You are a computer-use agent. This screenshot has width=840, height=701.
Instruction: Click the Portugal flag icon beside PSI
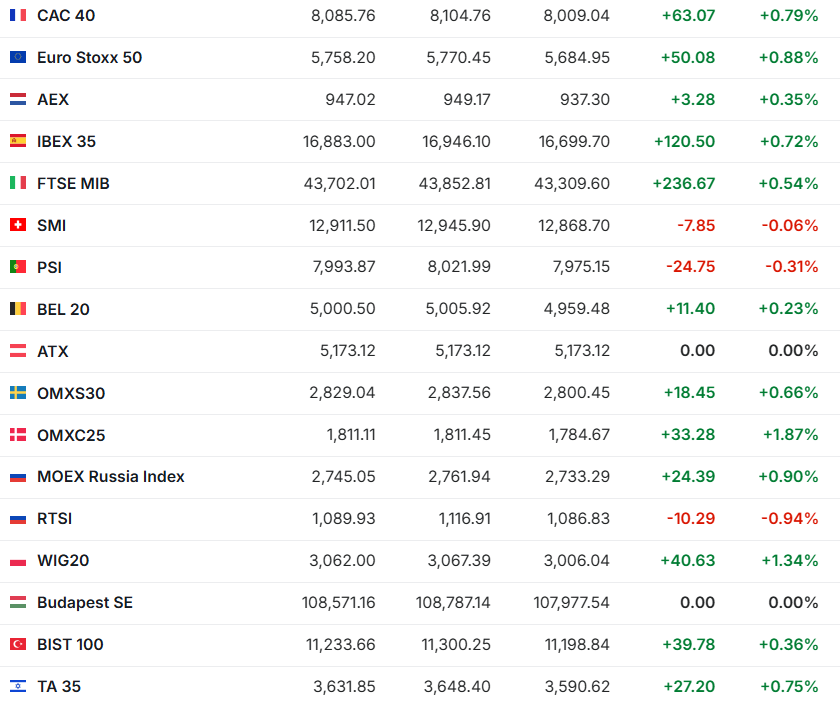[18, 268]
